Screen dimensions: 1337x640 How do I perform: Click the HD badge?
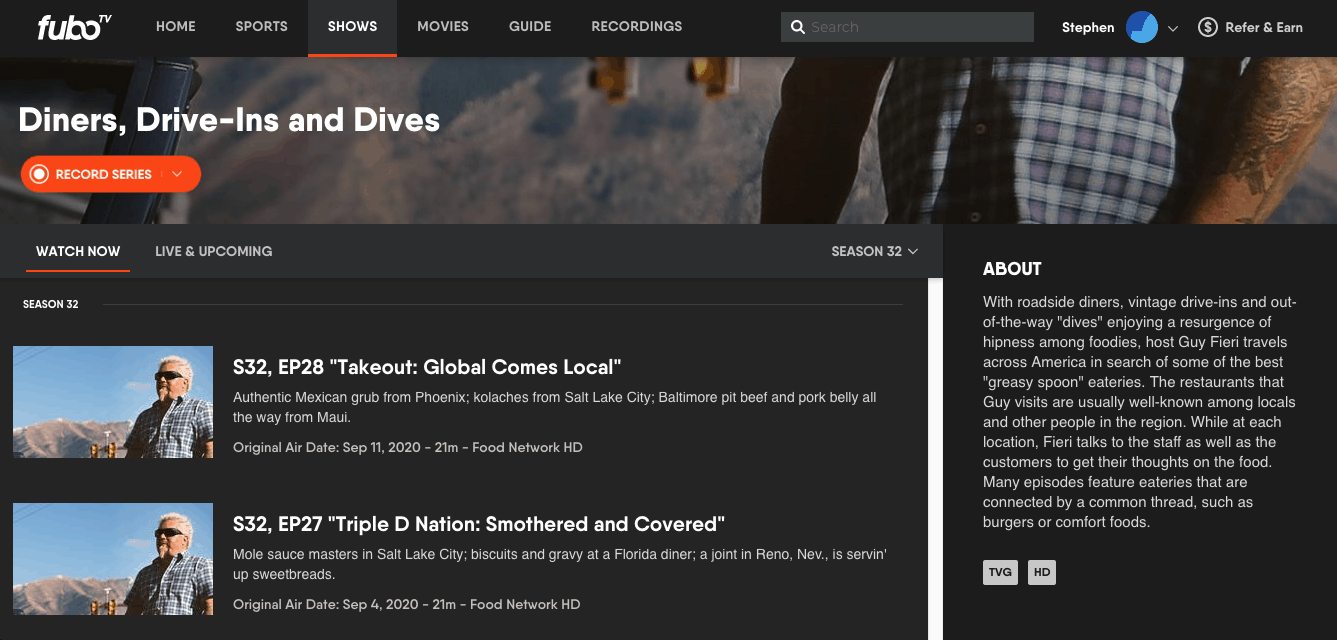click(1042, 573)
